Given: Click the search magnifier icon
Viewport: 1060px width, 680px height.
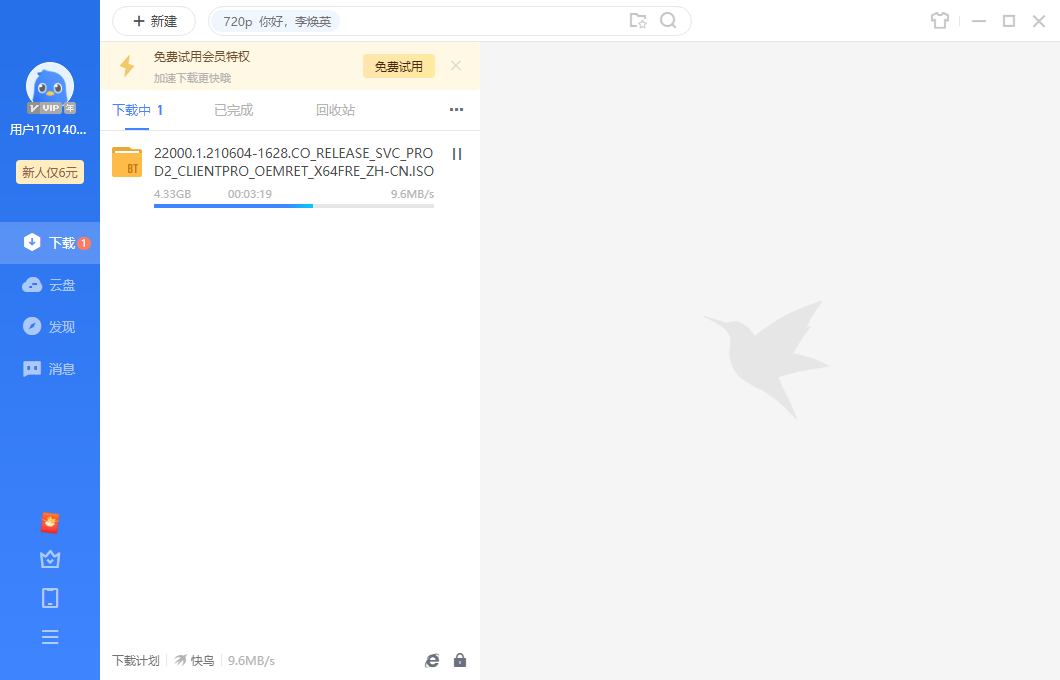Looking at the screenshot, I should [668, 21].
